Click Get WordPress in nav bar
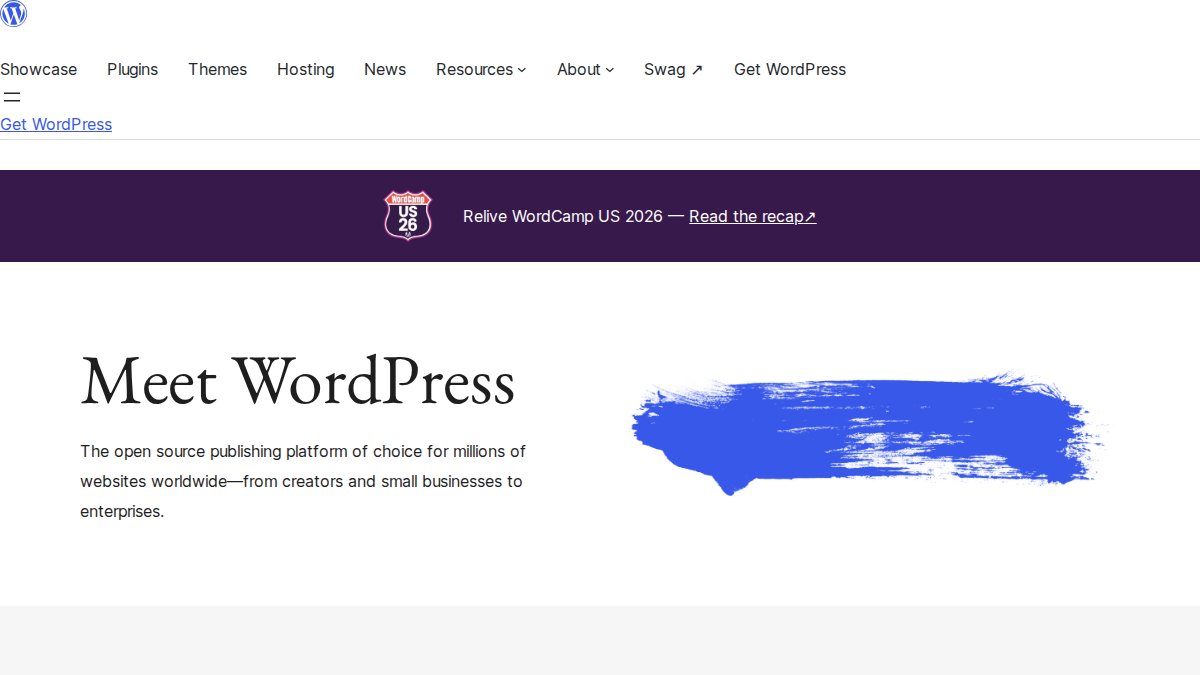The image size is (1200, 675). [790, 69]
